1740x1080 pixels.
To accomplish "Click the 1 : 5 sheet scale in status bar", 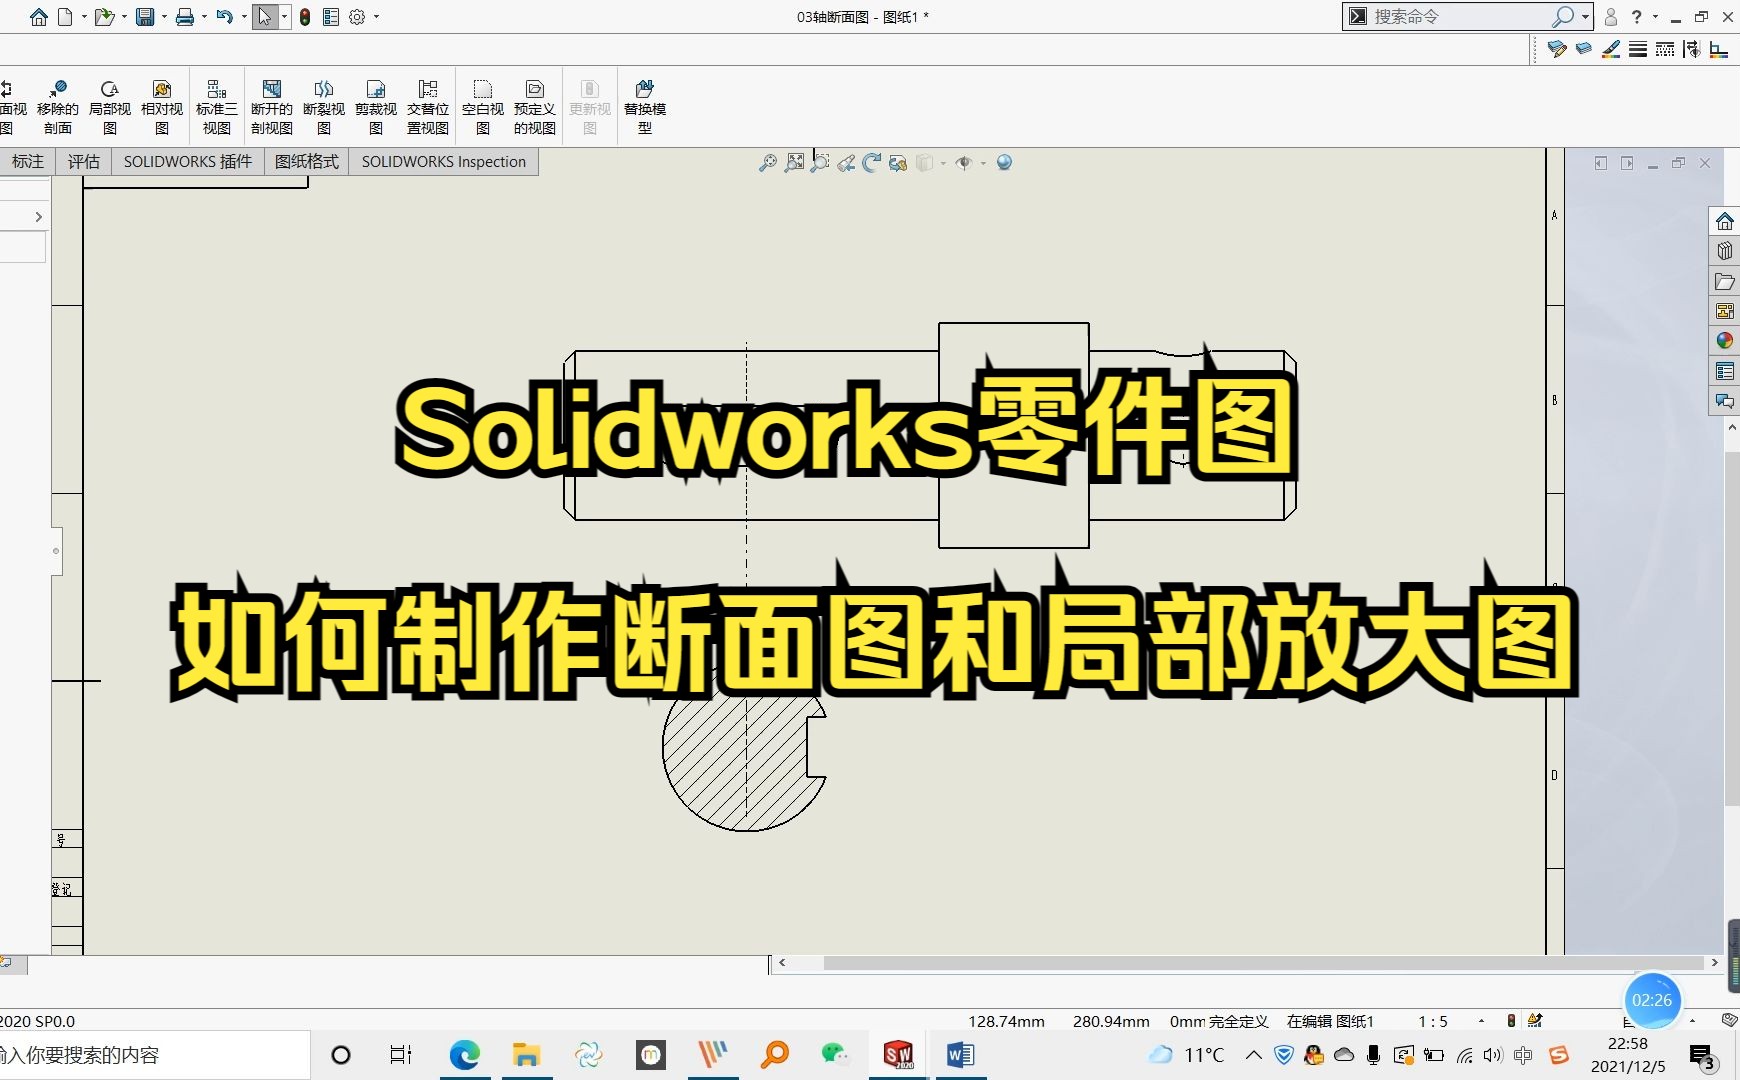I will click(1433, 1021).
